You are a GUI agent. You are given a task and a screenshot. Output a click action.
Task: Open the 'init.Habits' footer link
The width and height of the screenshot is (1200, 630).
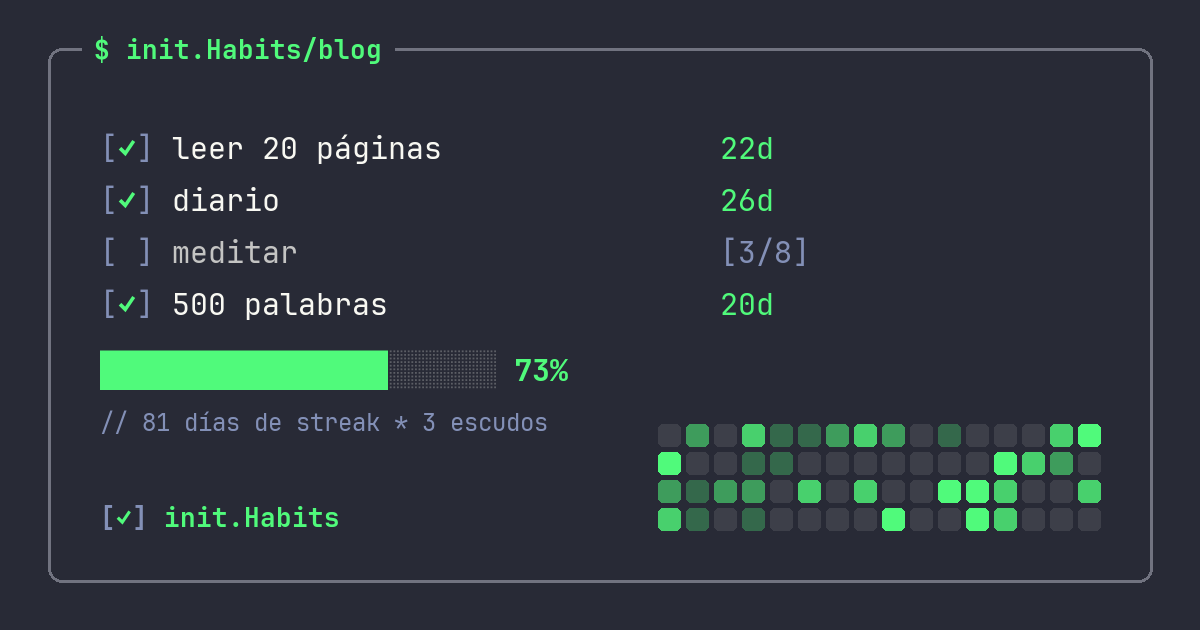click(251, 518)
